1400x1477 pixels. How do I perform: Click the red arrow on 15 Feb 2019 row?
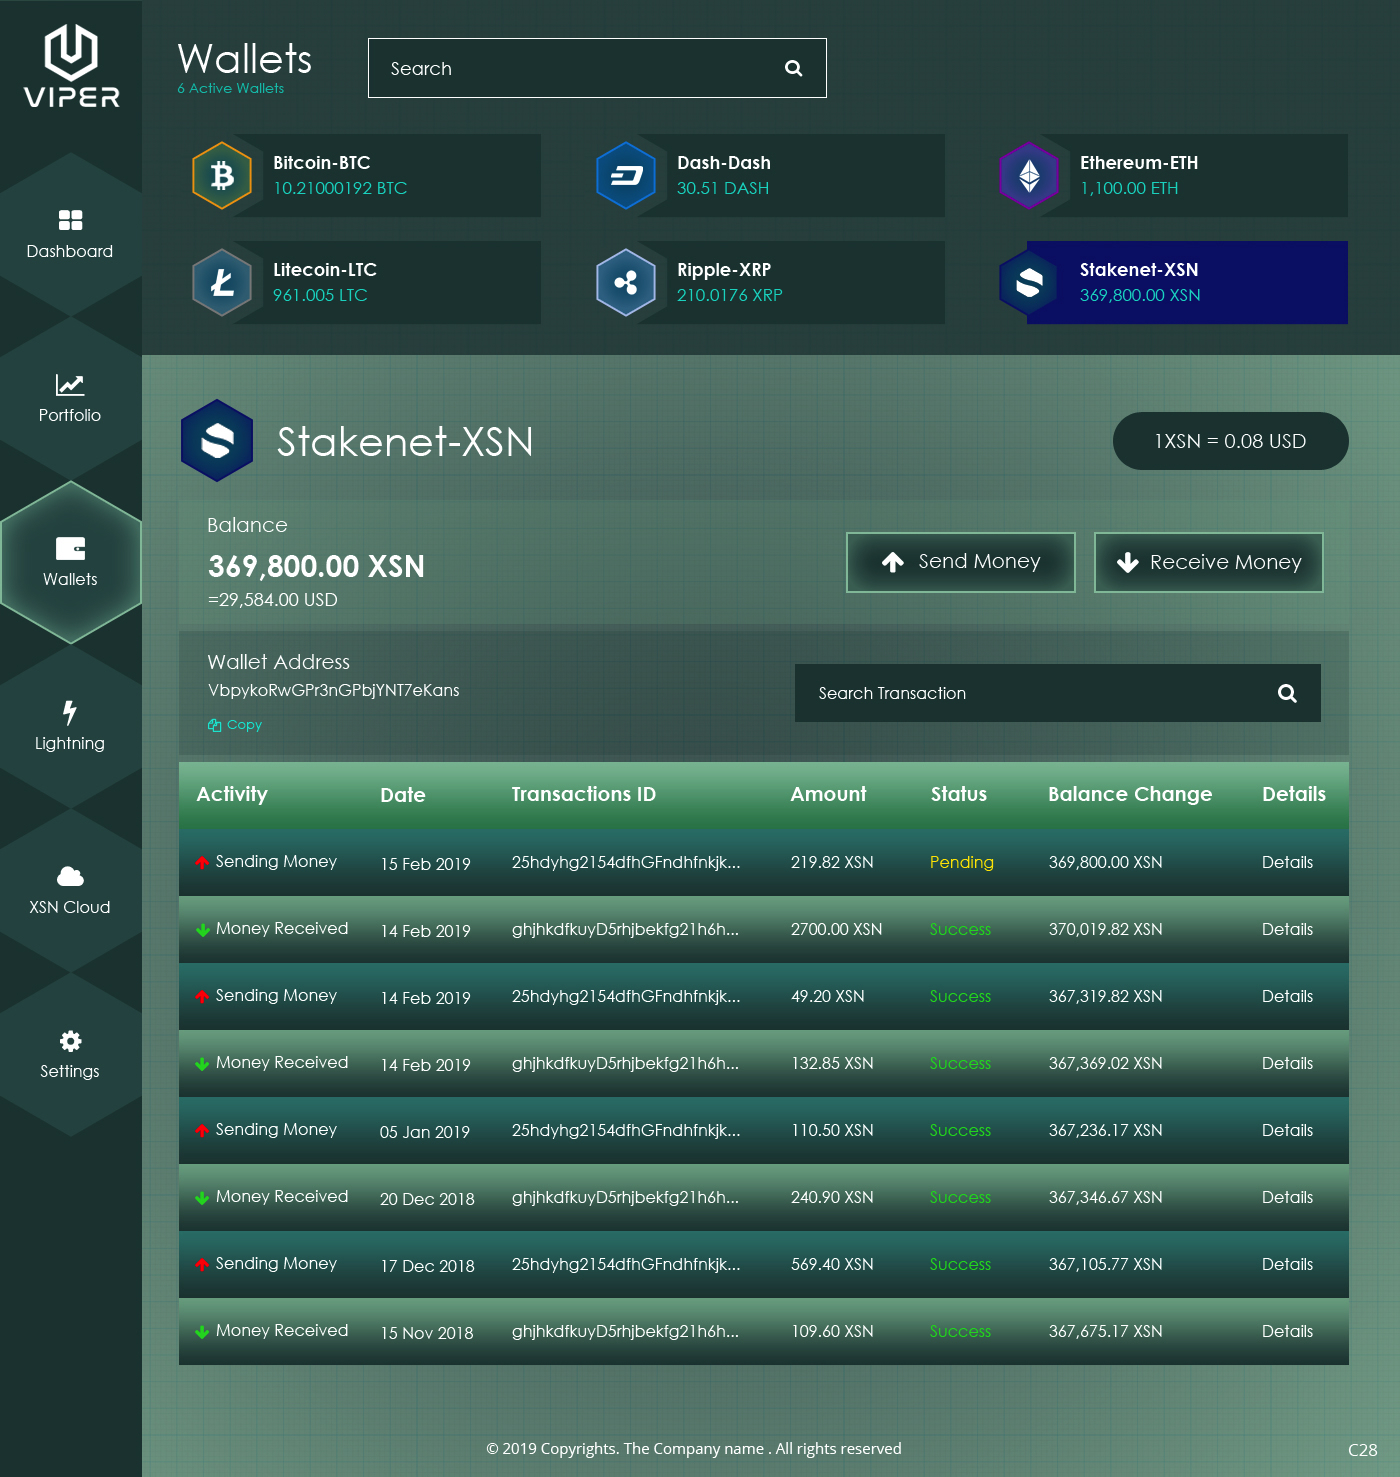point(202,862)
